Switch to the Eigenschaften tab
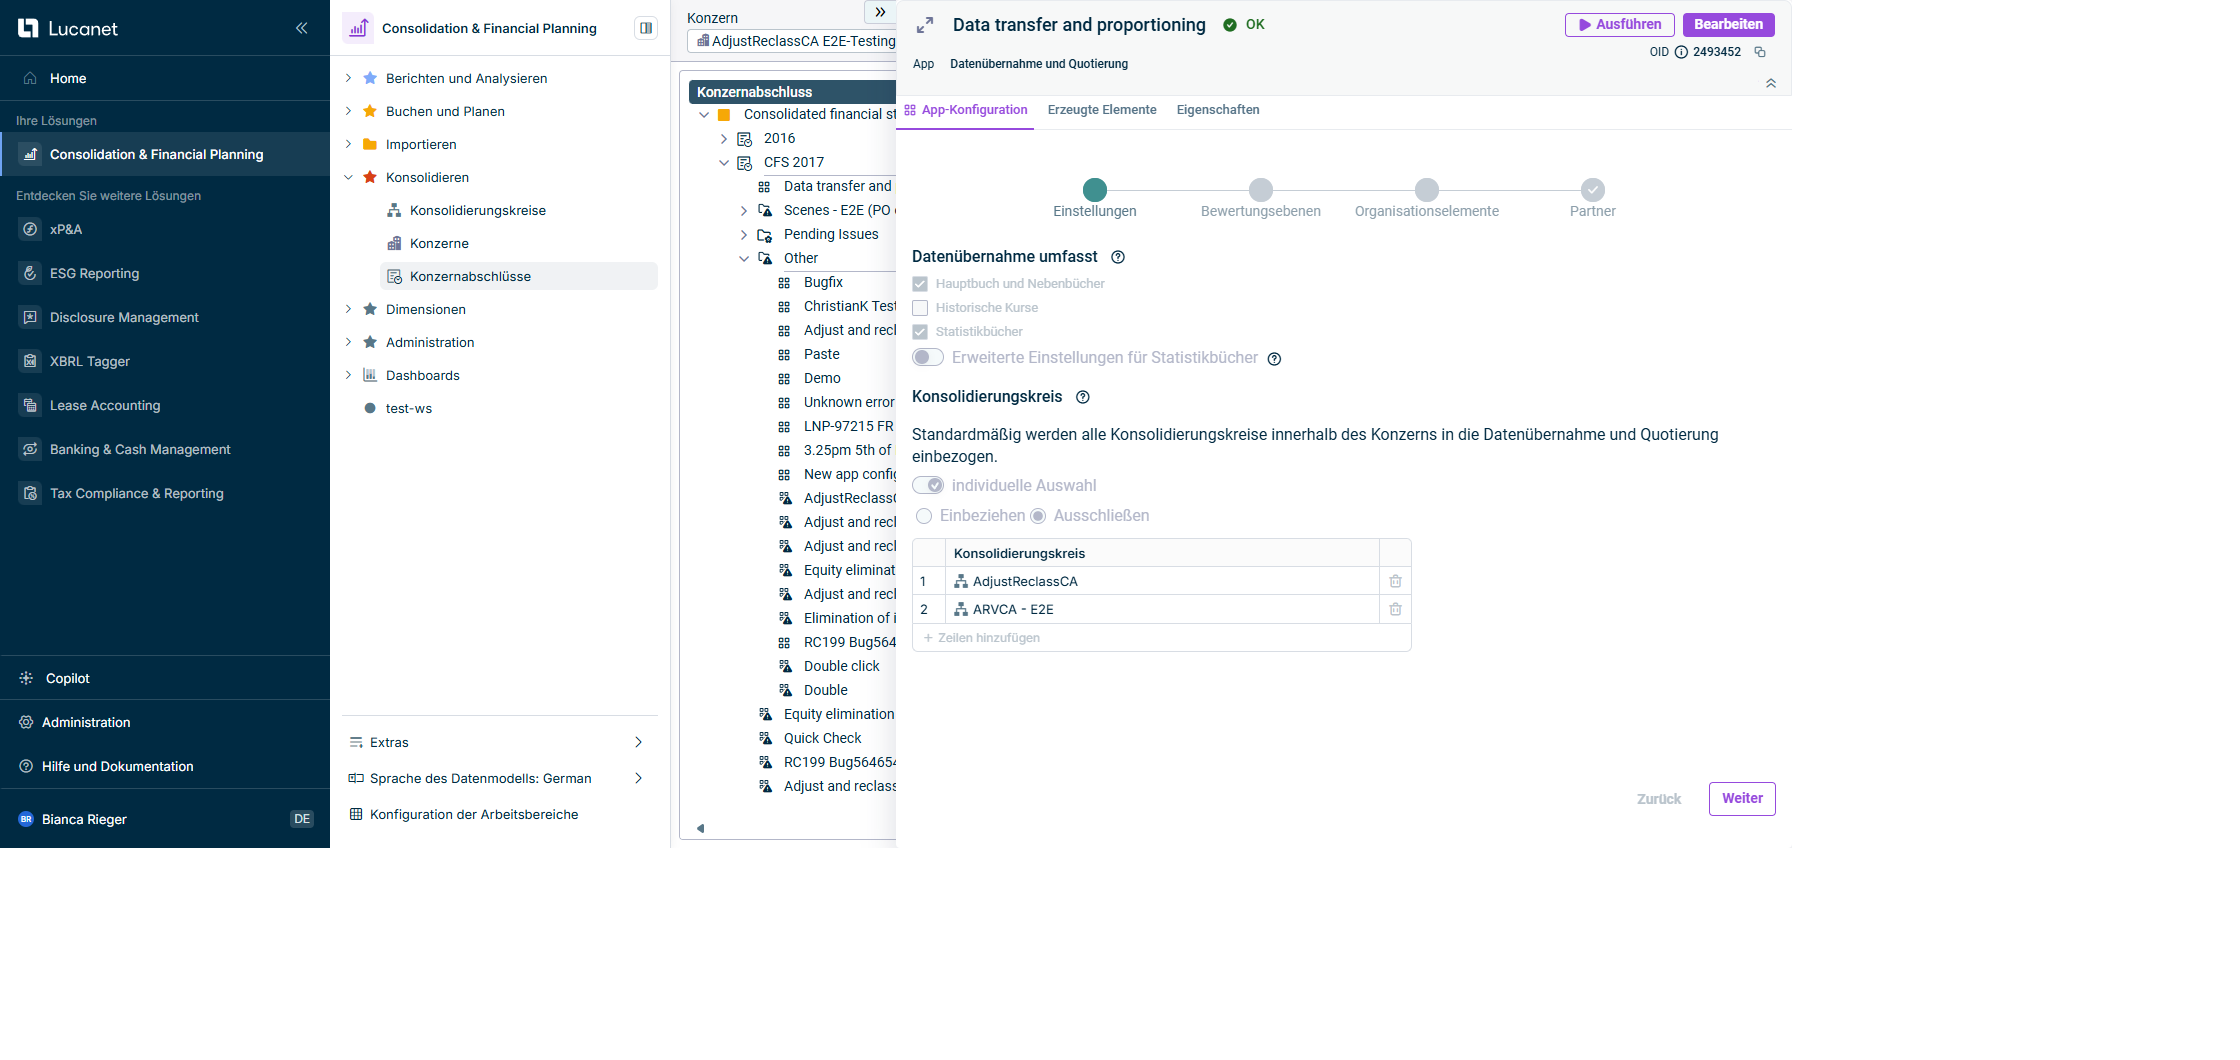This screenshot has width=2240, height=1060. (x=1218, y=110)
